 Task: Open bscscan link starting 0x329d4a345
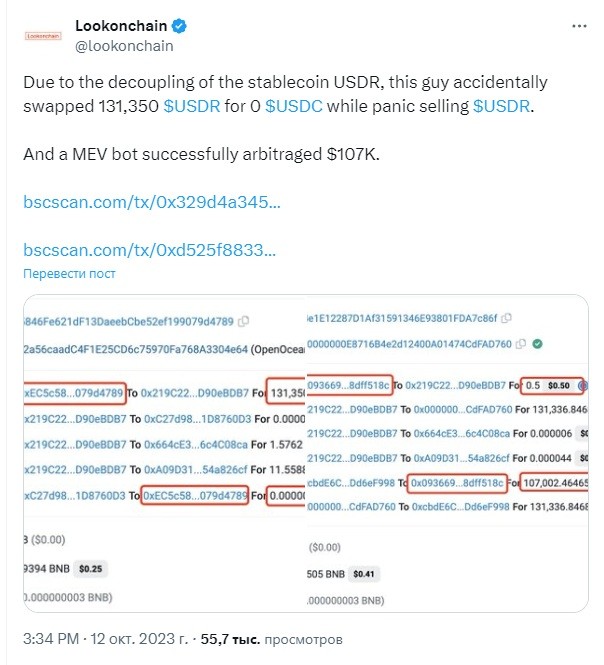tap(152, 202)
